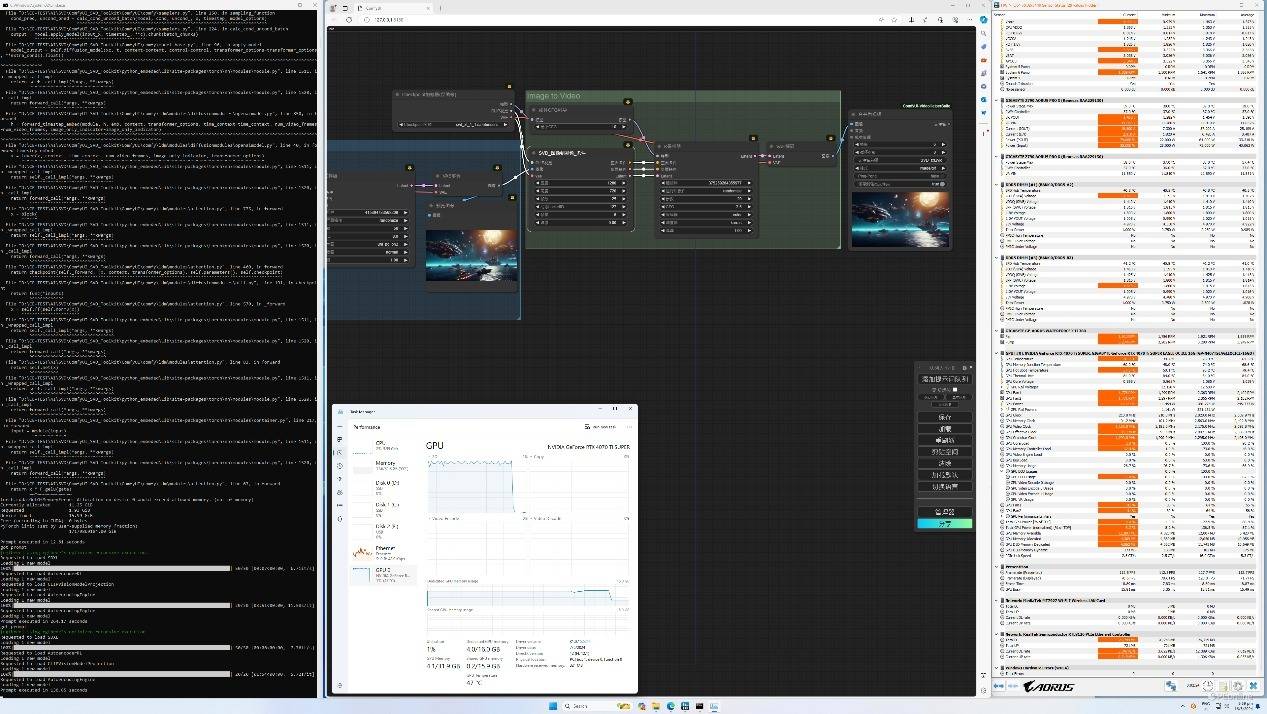Open Task Manager more options ellipsis

629,426
